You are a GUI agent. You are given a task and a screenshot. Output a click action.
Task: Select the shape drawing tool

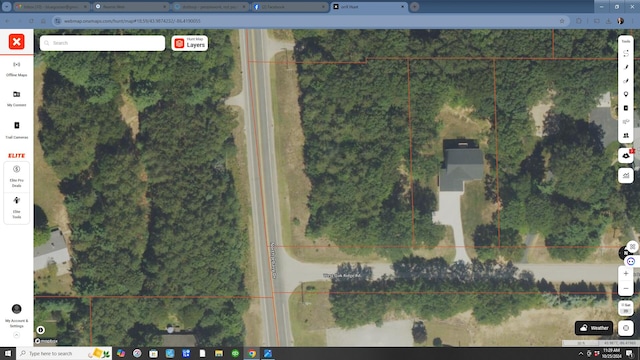626,81
